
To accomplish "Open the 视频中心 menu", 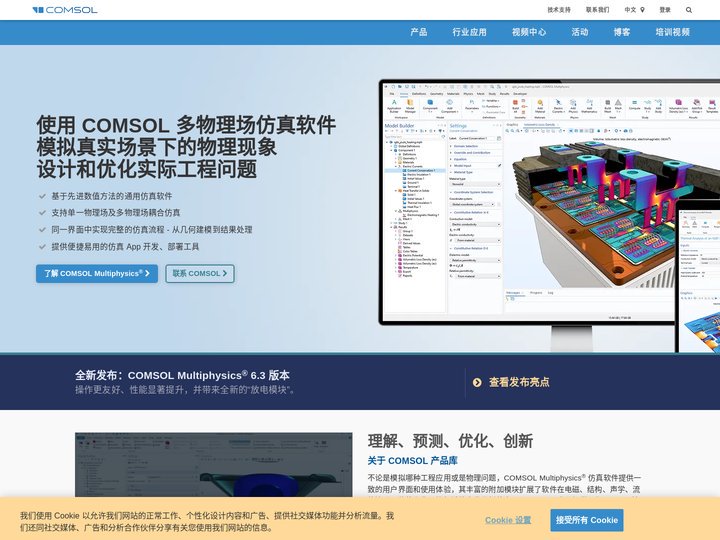I will [529, 32].
